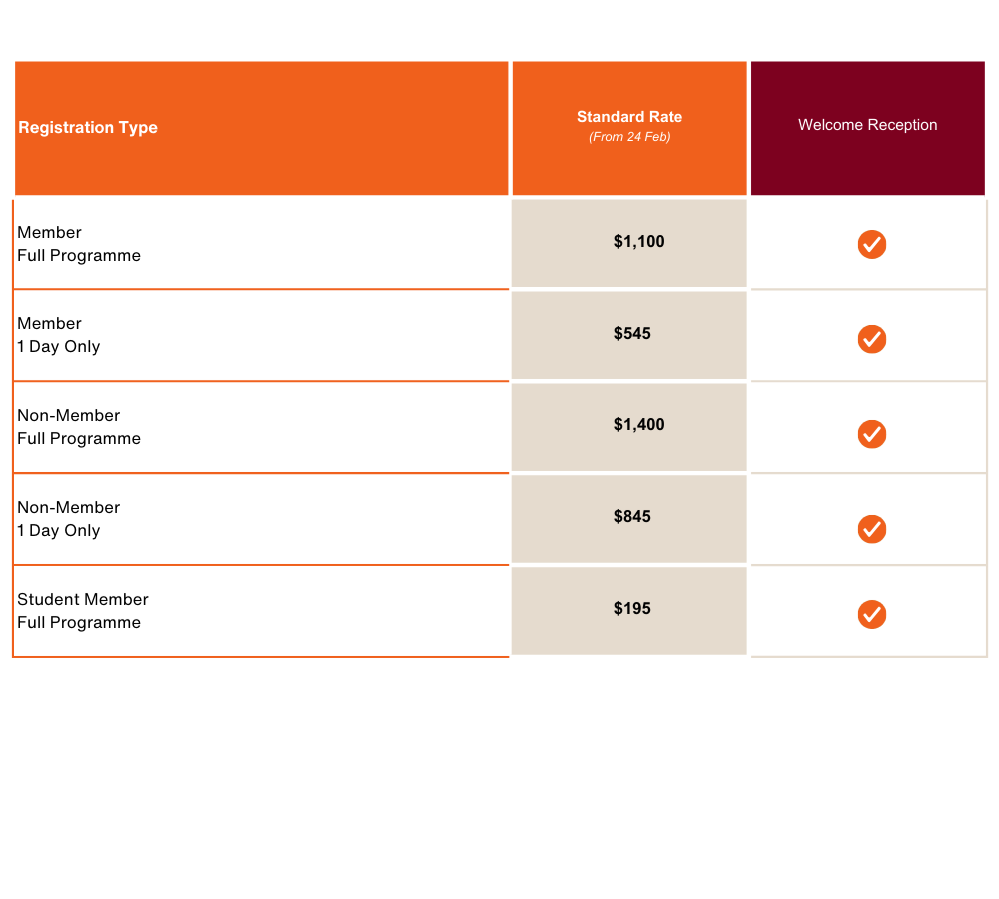Click the "Standard Rate" bold title text
The image size is (999, 899).
(x=629, y=117)
